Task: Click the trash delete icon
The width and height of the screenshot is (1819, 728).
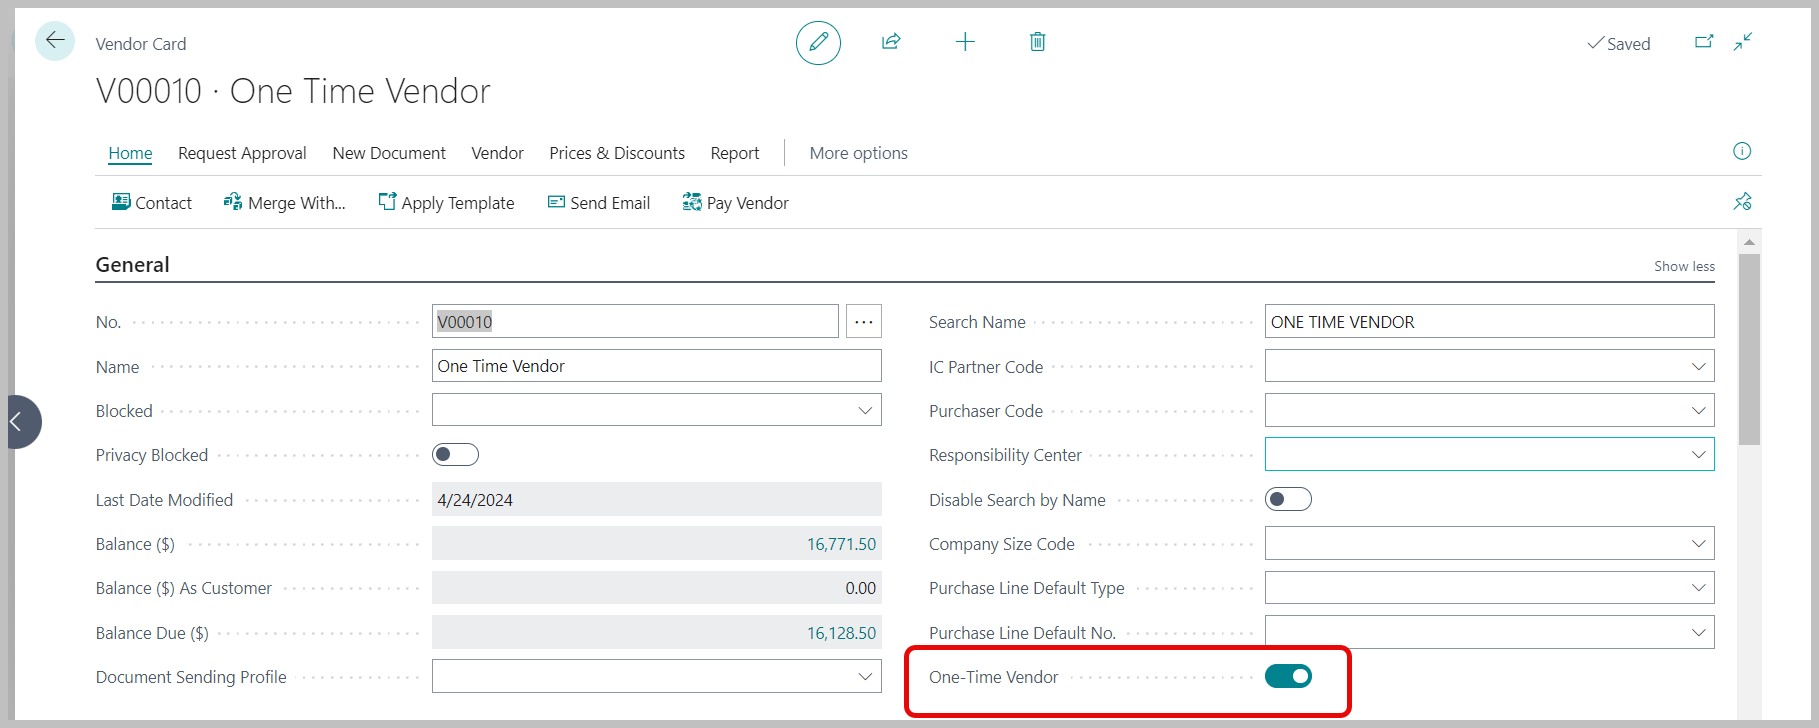Action: 1038,42
